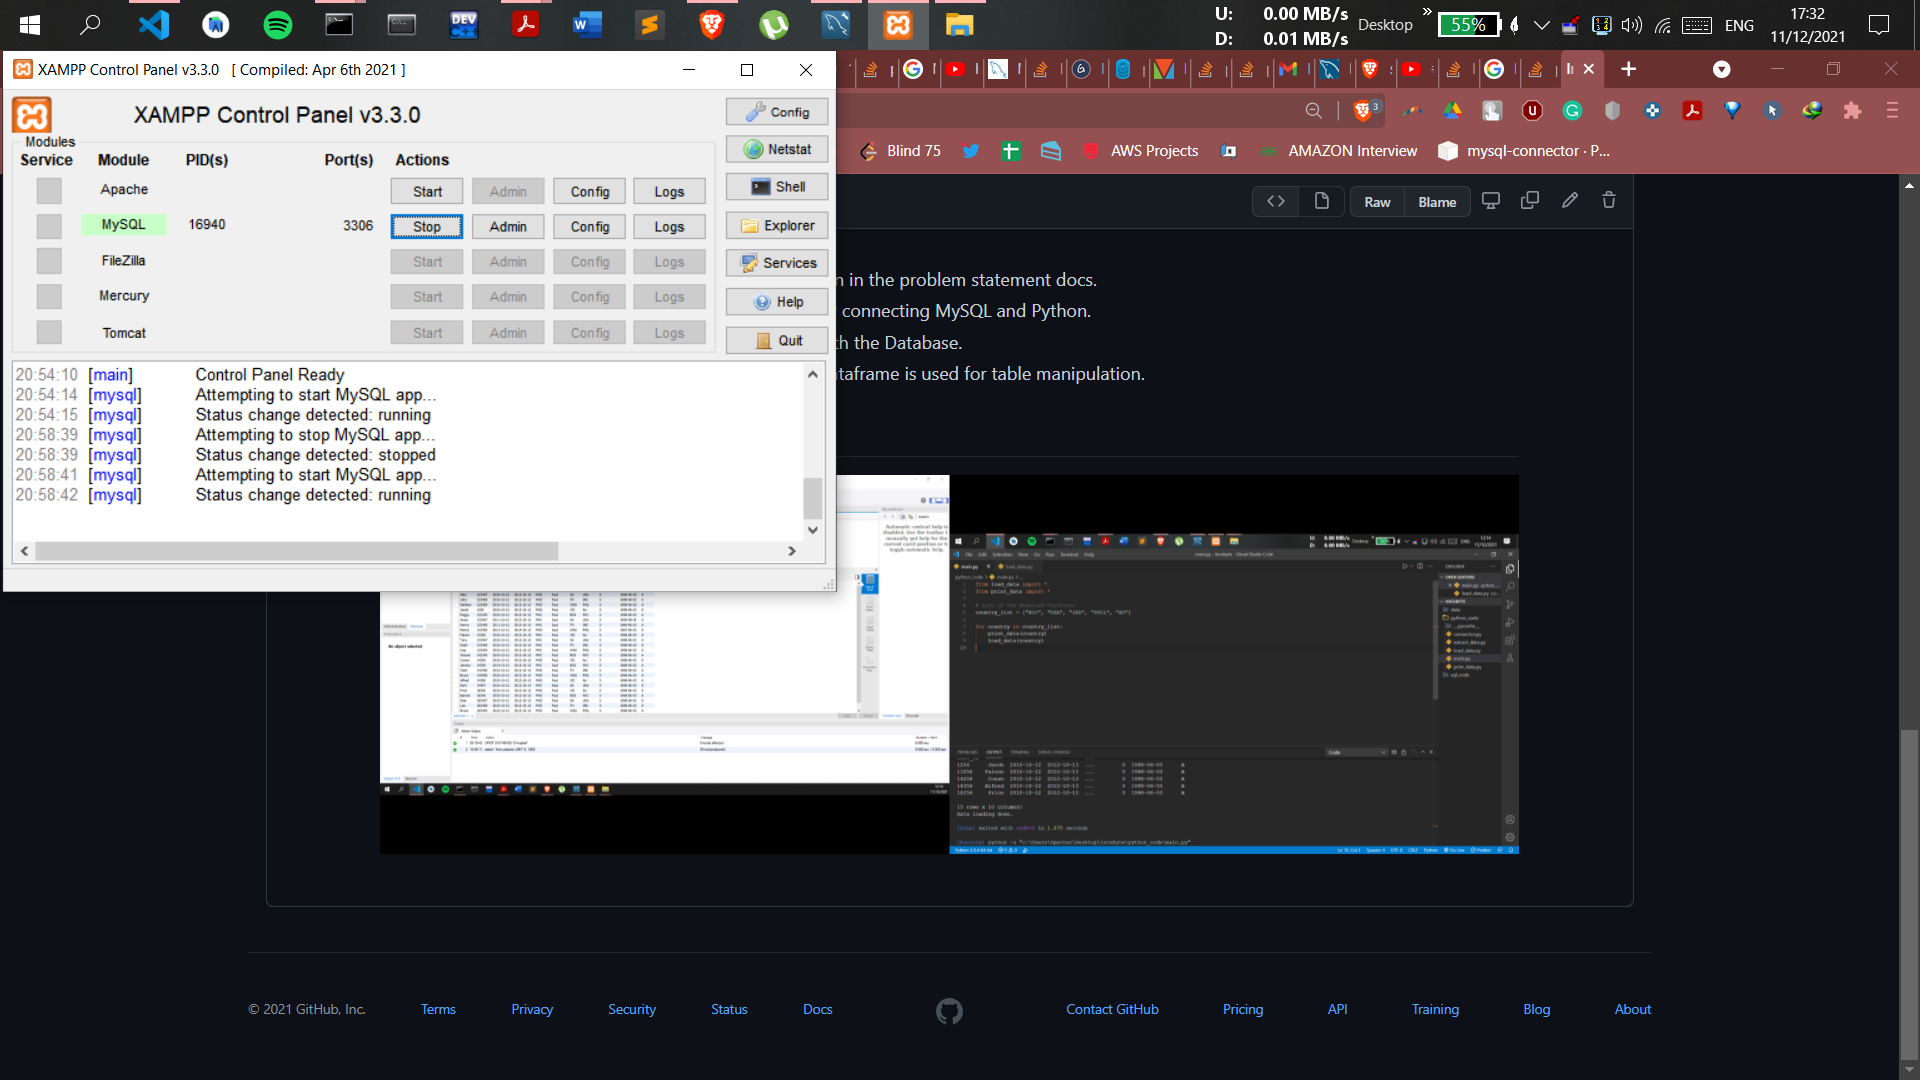
Task: Click the log panel scroll-down arrow
Action: click(813, 530)
